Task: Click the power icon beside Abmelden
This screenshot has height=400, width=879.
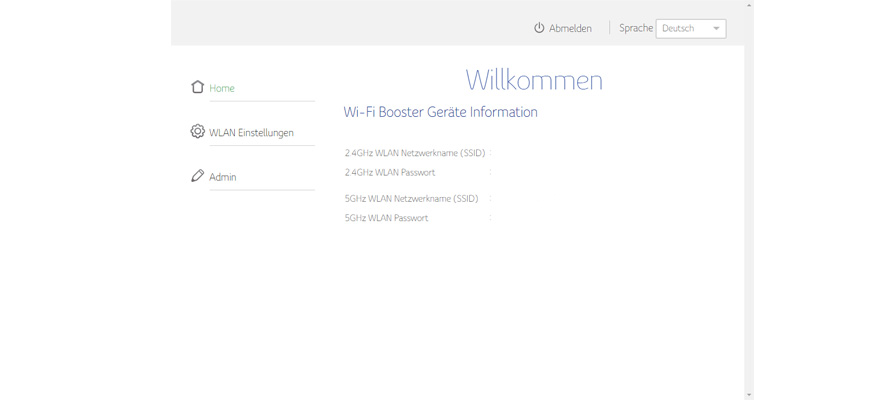Action: pyautogui.click(x=539, y=28)
